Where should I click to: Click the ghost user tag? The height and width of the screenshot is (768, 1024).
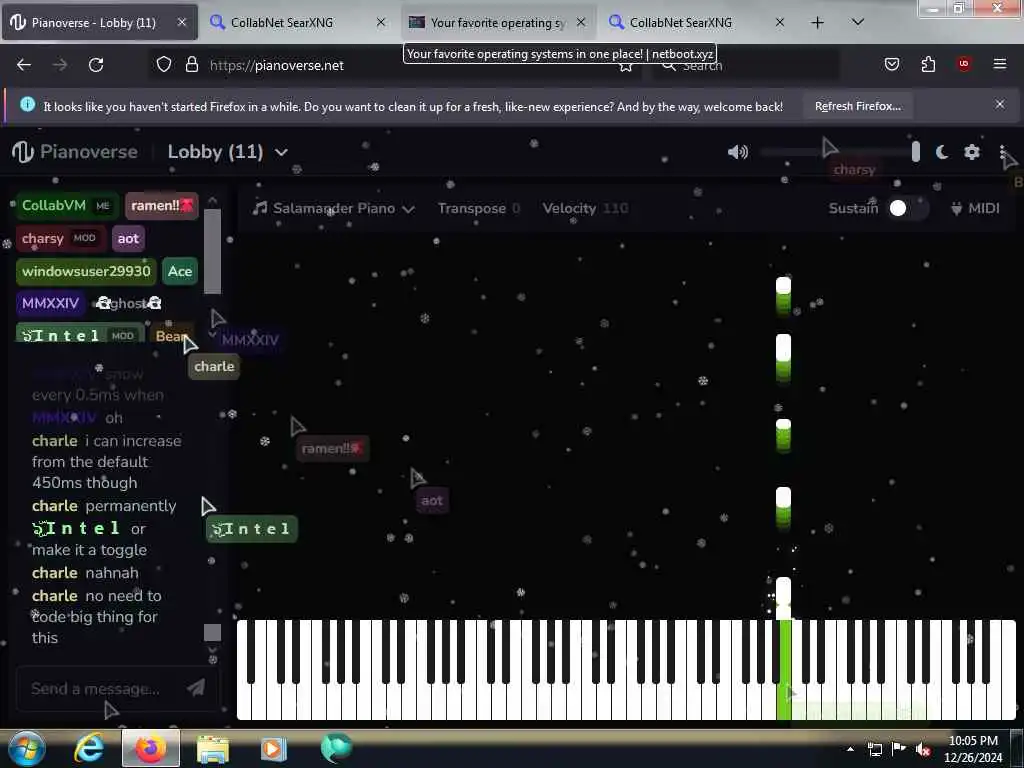click(129, 303)
